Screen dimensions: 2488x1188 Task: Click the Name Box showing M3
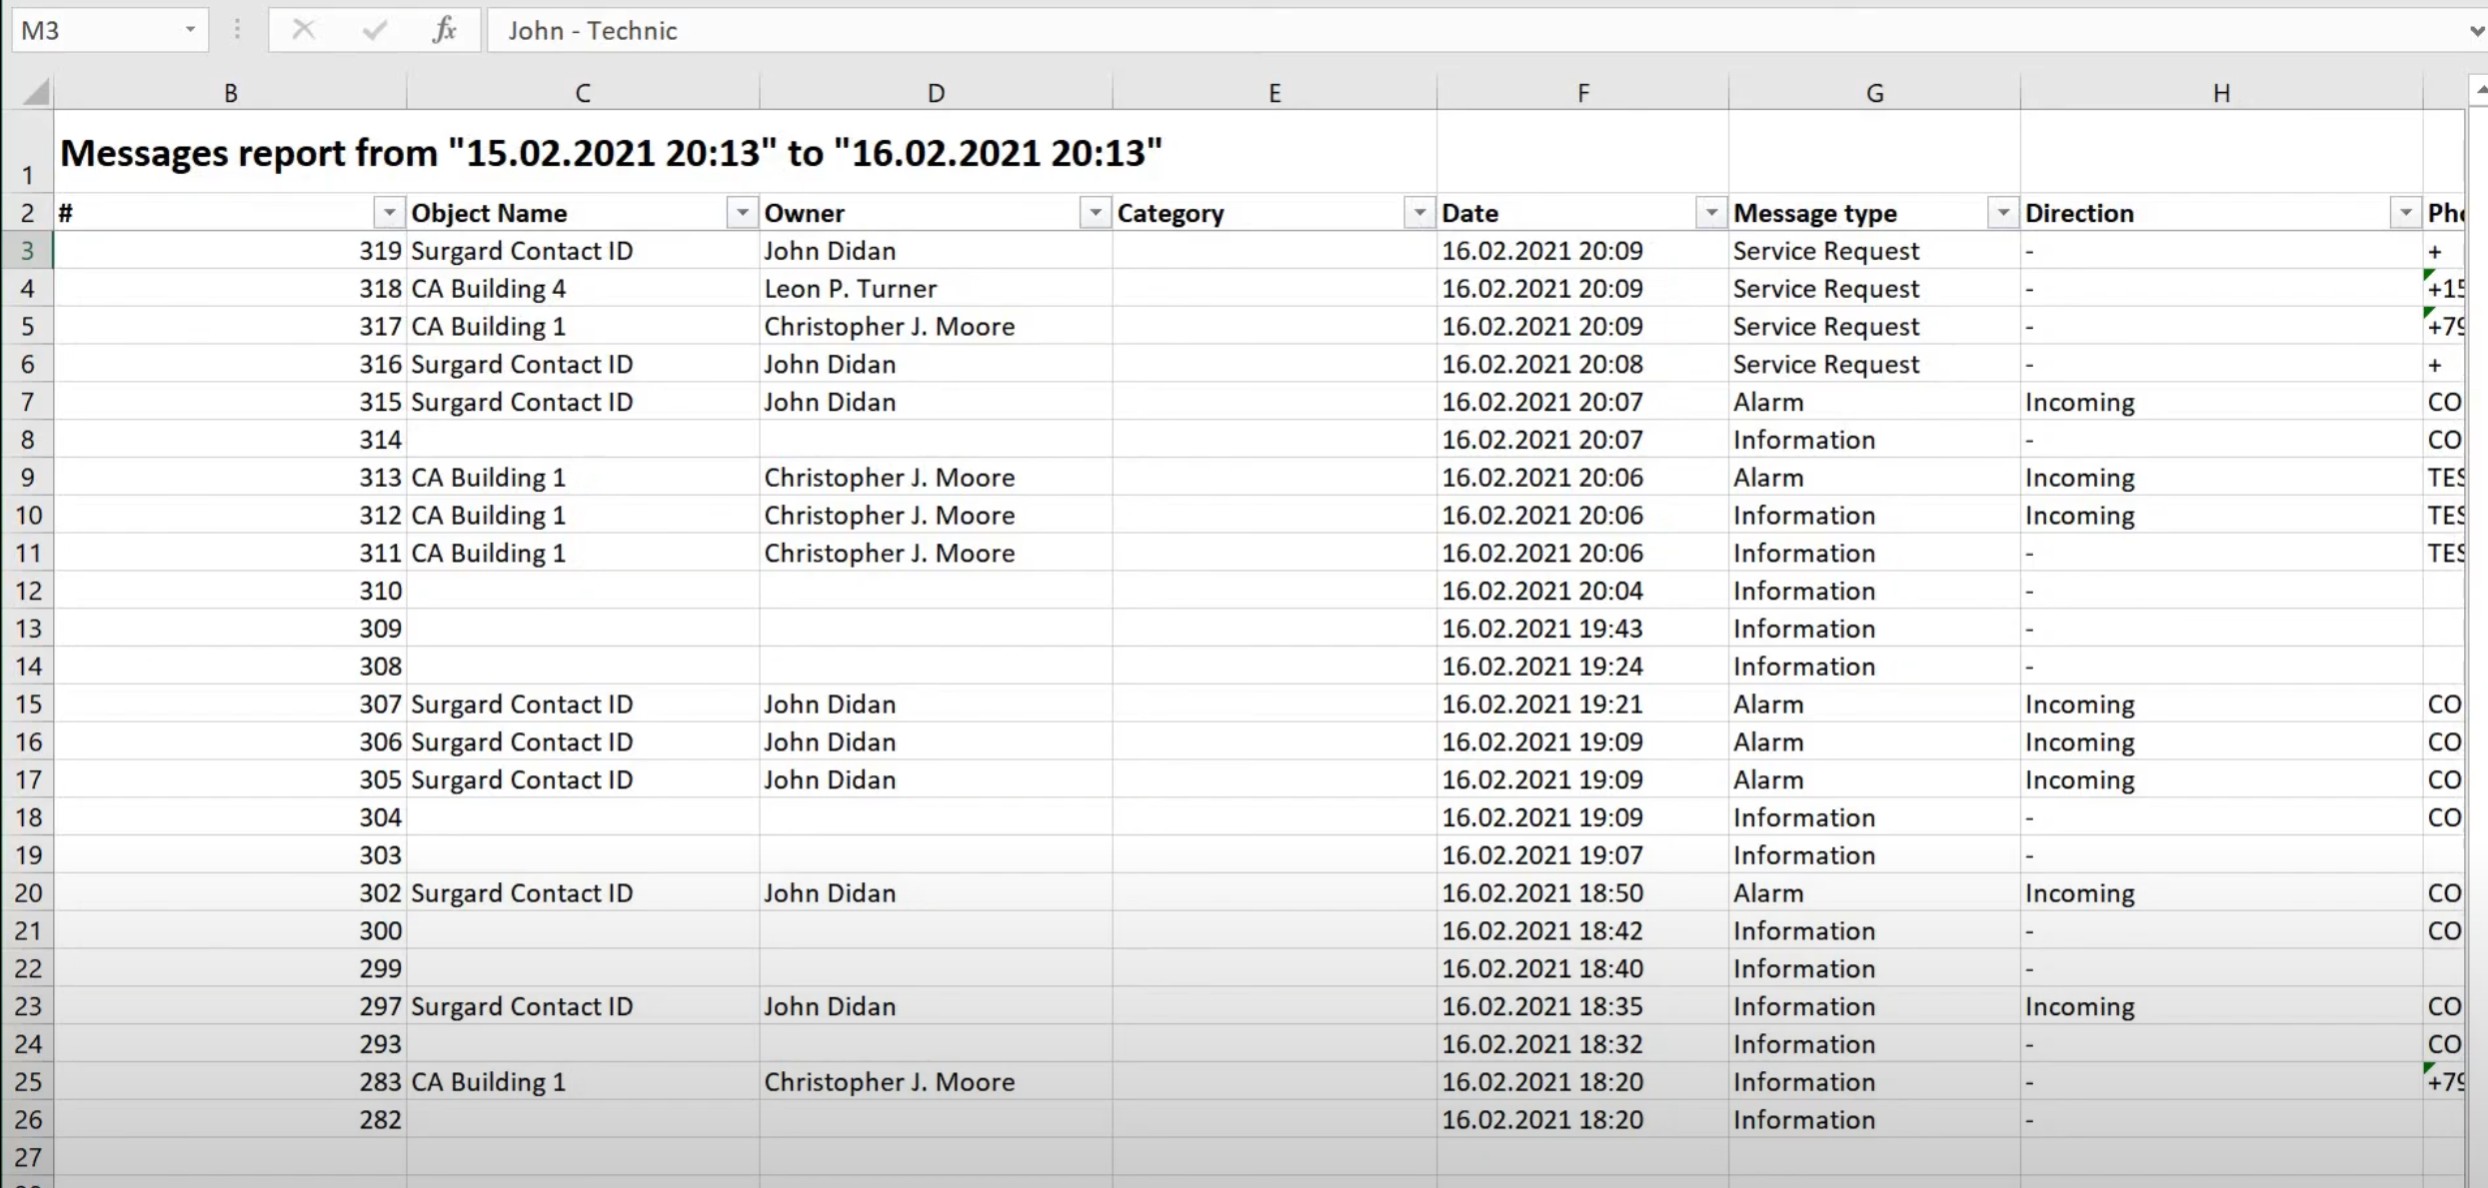(108, 30)
